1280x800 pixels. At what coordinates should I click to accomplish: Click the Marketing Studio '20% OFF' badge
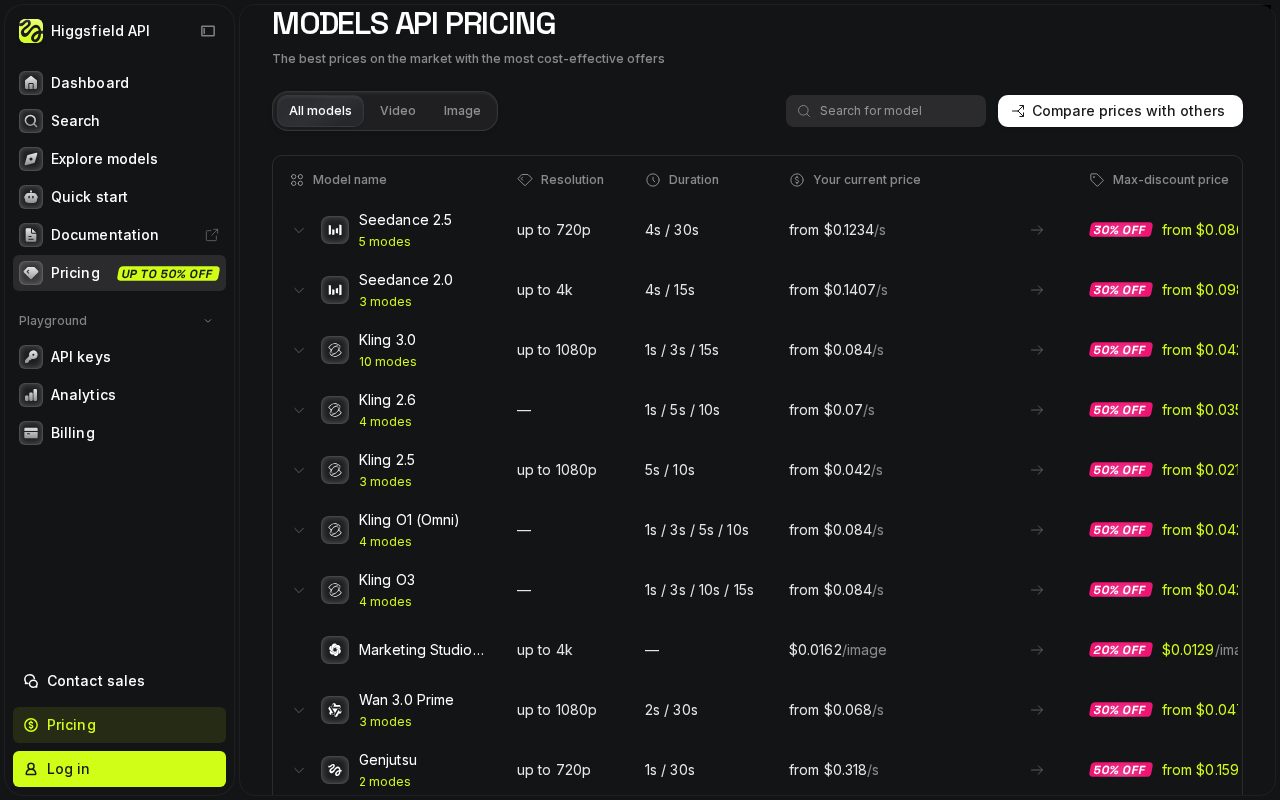click(1120, 650)
